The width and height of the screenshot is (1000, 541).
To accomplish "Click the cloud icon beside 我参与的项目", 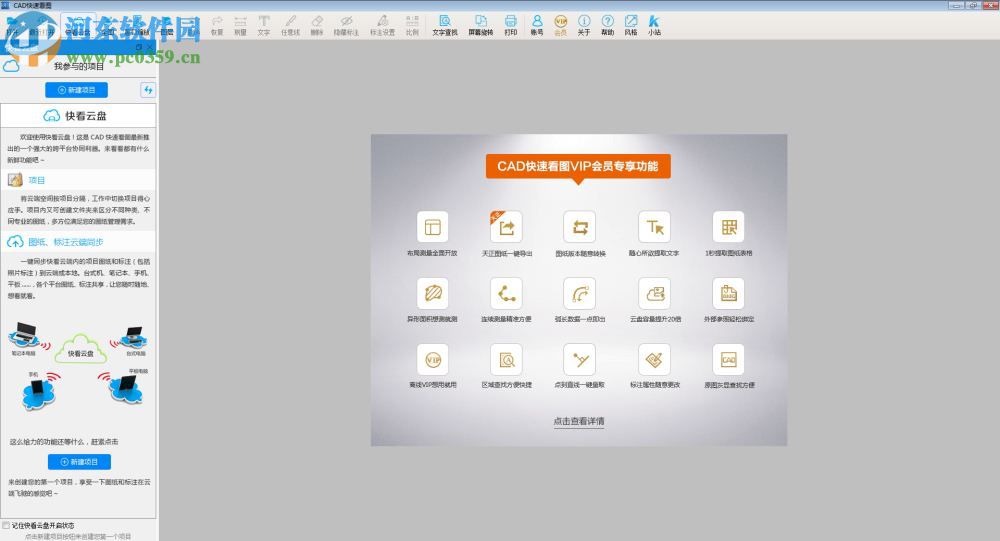I will 11,66.
